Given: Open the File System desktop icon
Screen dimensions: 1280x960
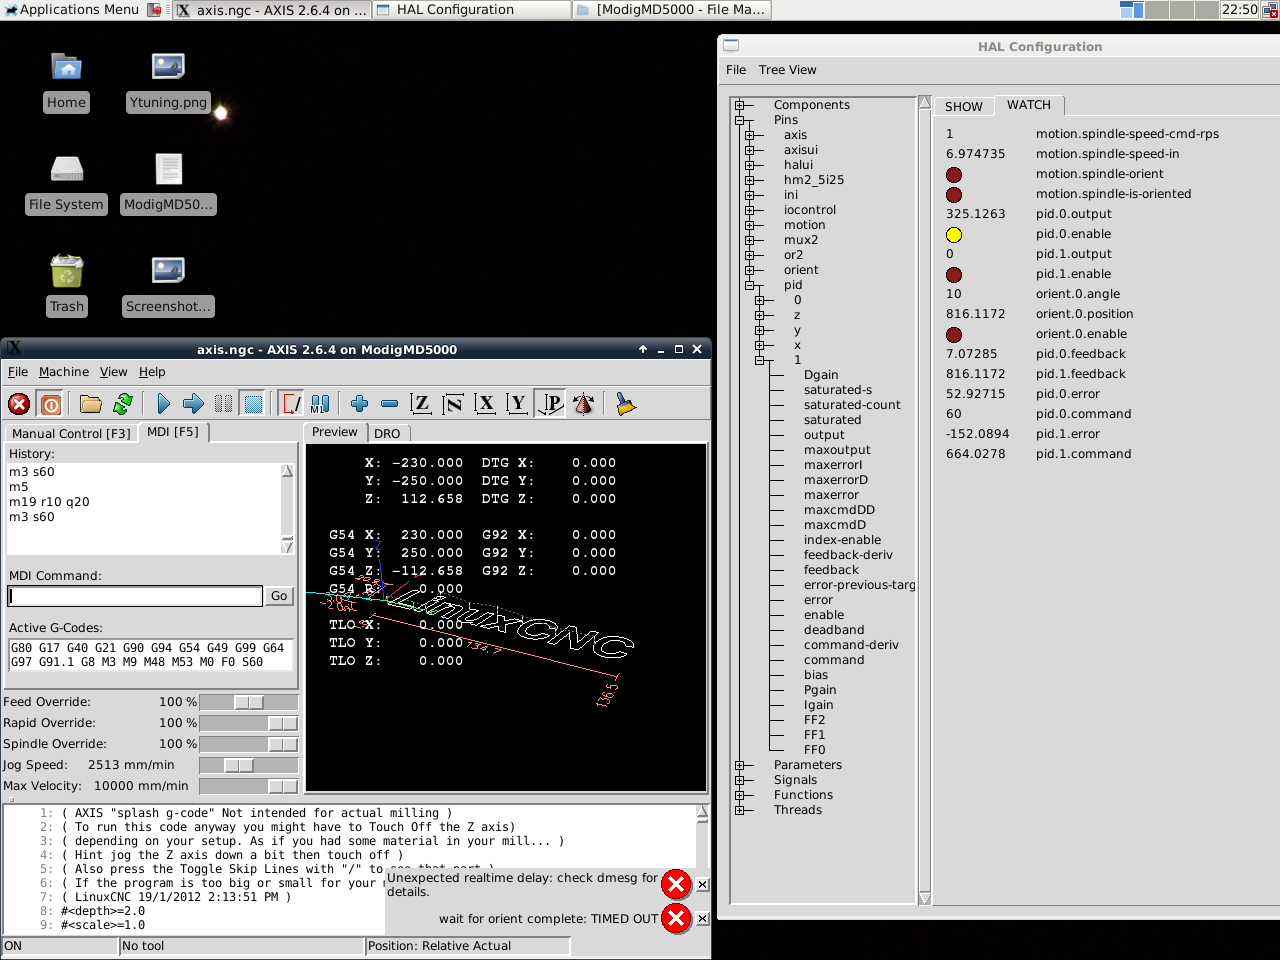Looking at the screenshot, I should 66,184.
